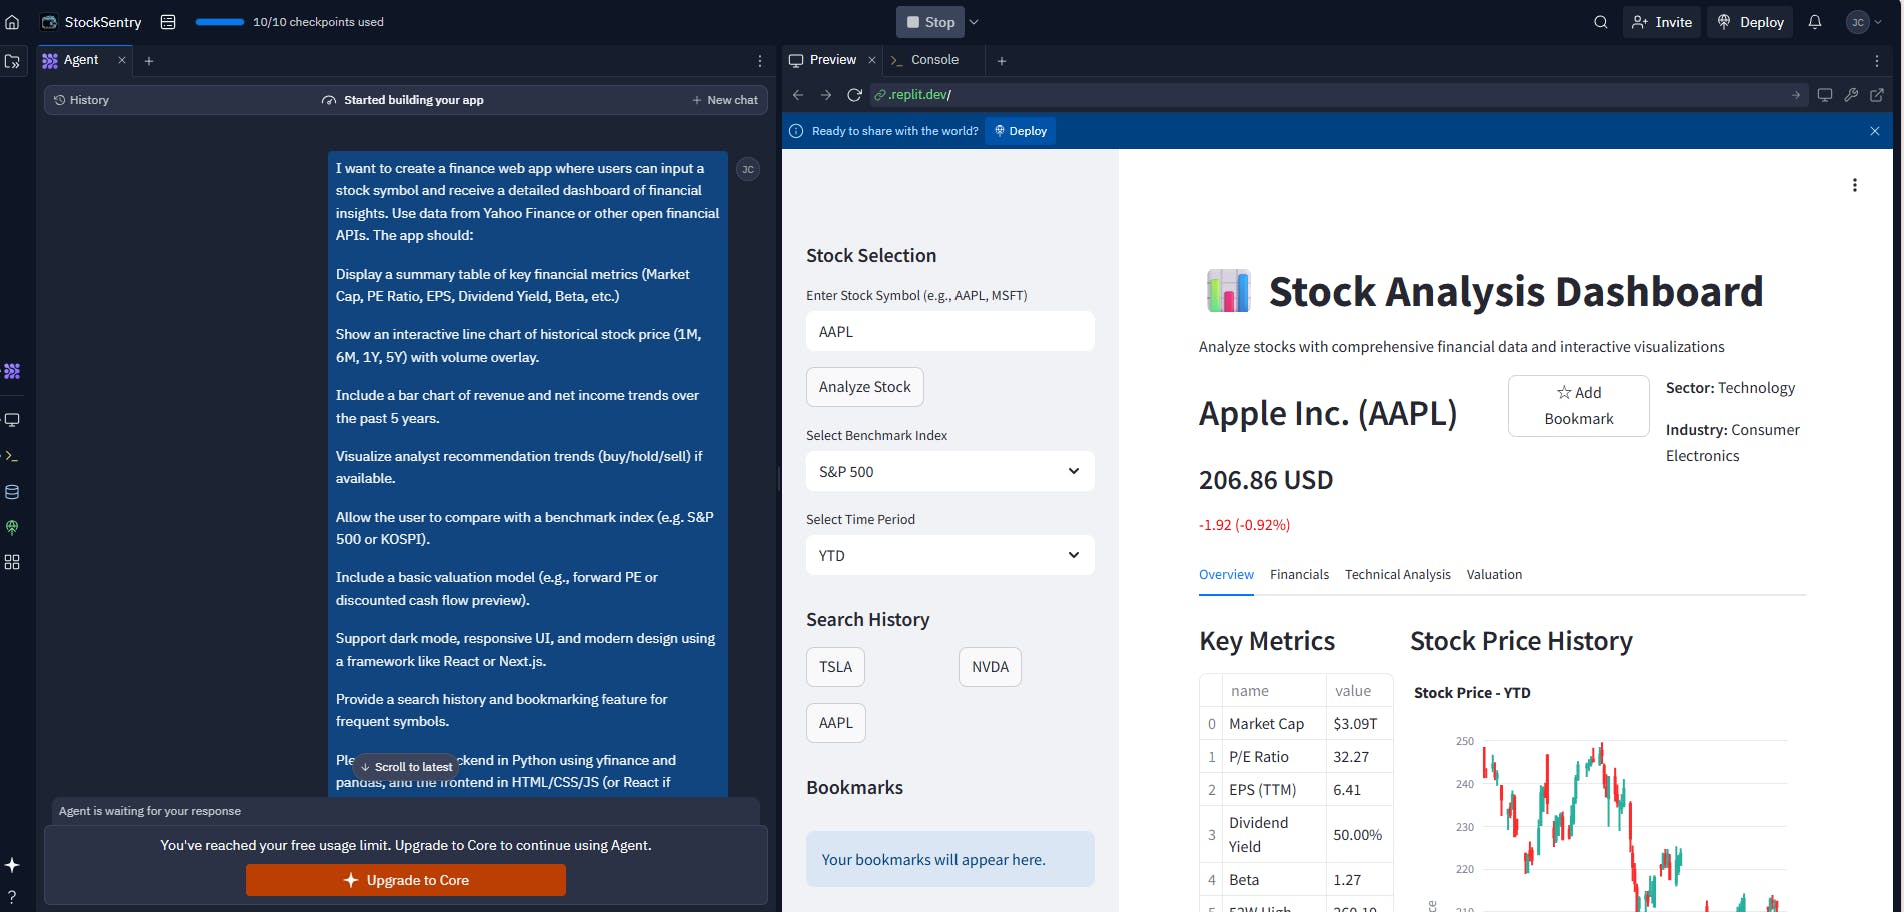Open the all tools grid icon in the sidebar

12,562
